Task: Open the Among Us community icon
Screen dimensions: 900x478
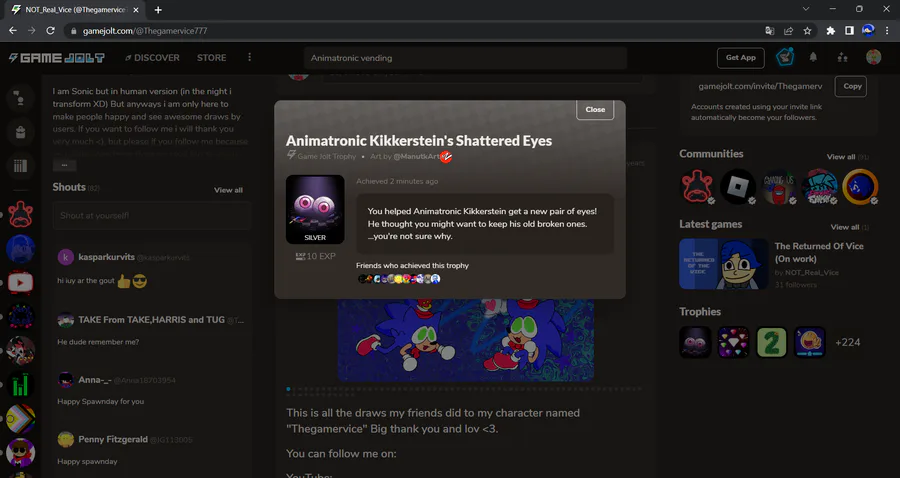Action: 778,186
